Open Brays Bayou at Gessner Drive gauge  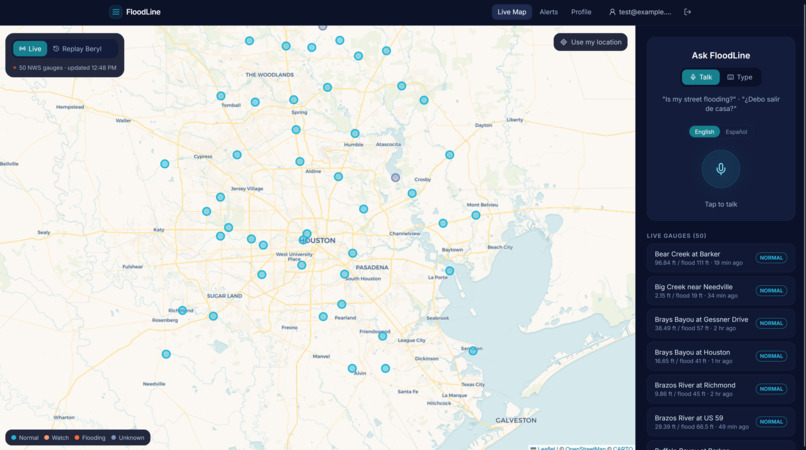click(721, 323)
